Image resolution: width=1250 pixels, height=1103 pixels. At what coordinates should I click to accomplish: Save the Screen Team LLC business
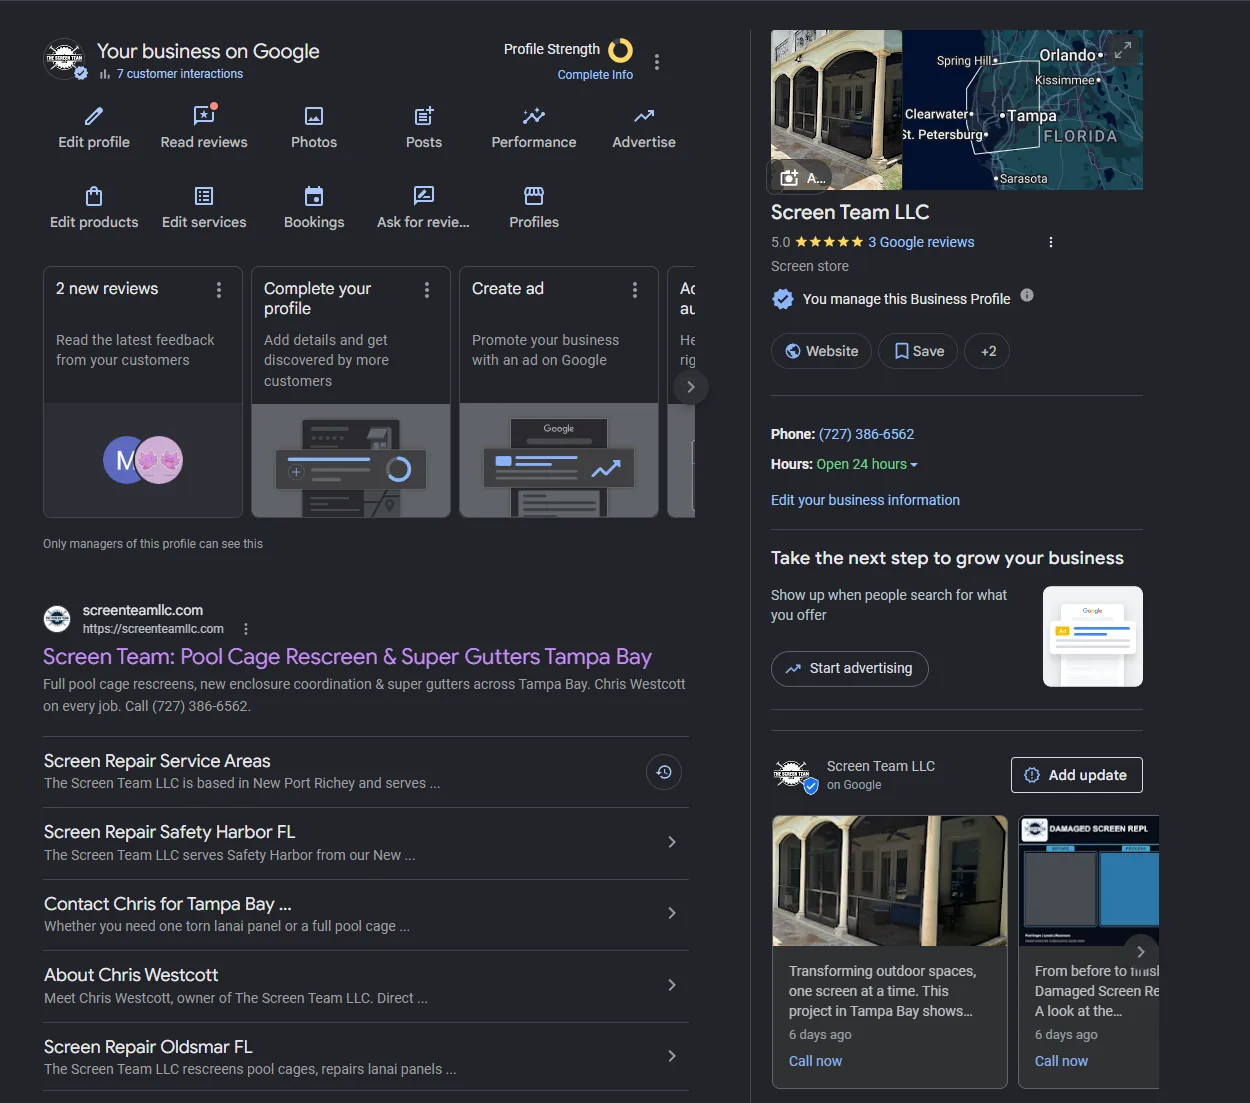(x=918, y=351)
